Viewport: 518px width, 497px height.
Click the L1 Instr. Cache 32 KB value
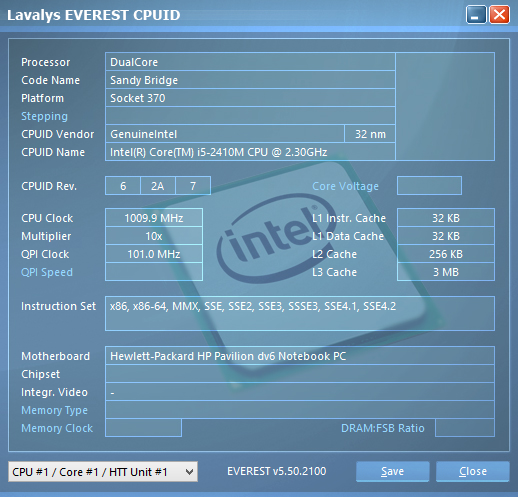(x=446, y=218)
